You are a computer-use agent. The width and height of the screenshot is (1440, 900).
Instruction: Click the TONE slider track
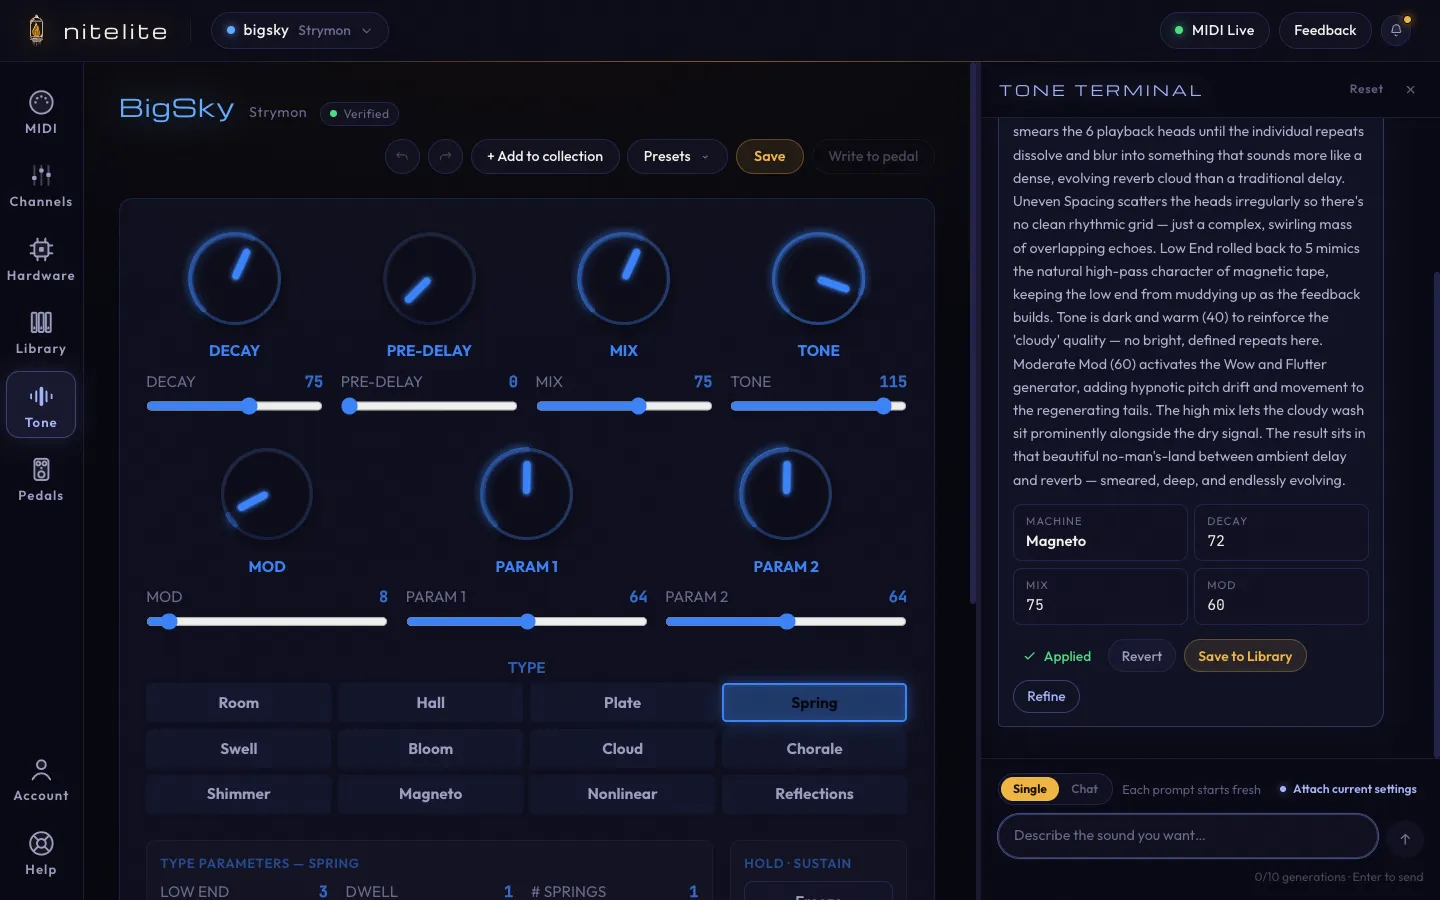tap(818, 406)
